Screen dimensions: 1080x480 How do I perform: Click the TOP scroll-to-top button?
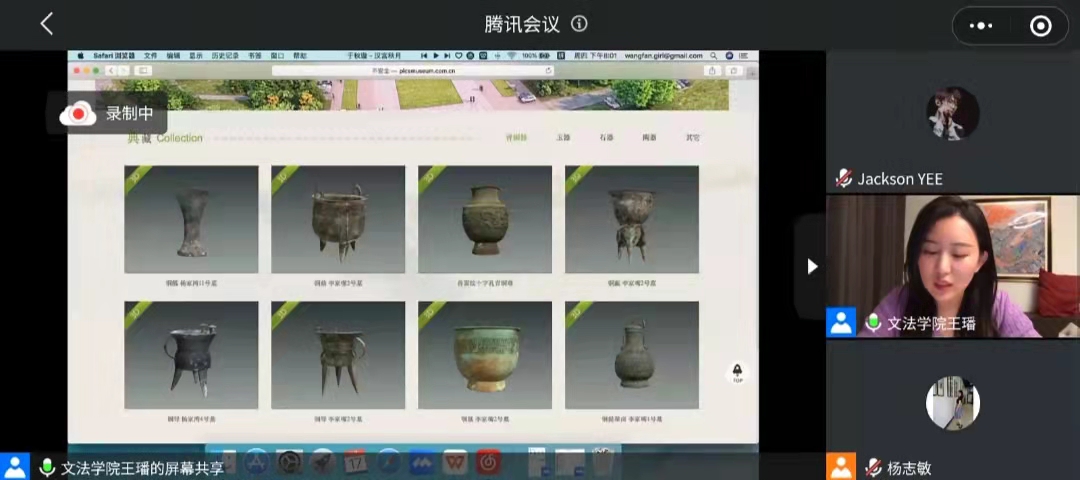737,373
